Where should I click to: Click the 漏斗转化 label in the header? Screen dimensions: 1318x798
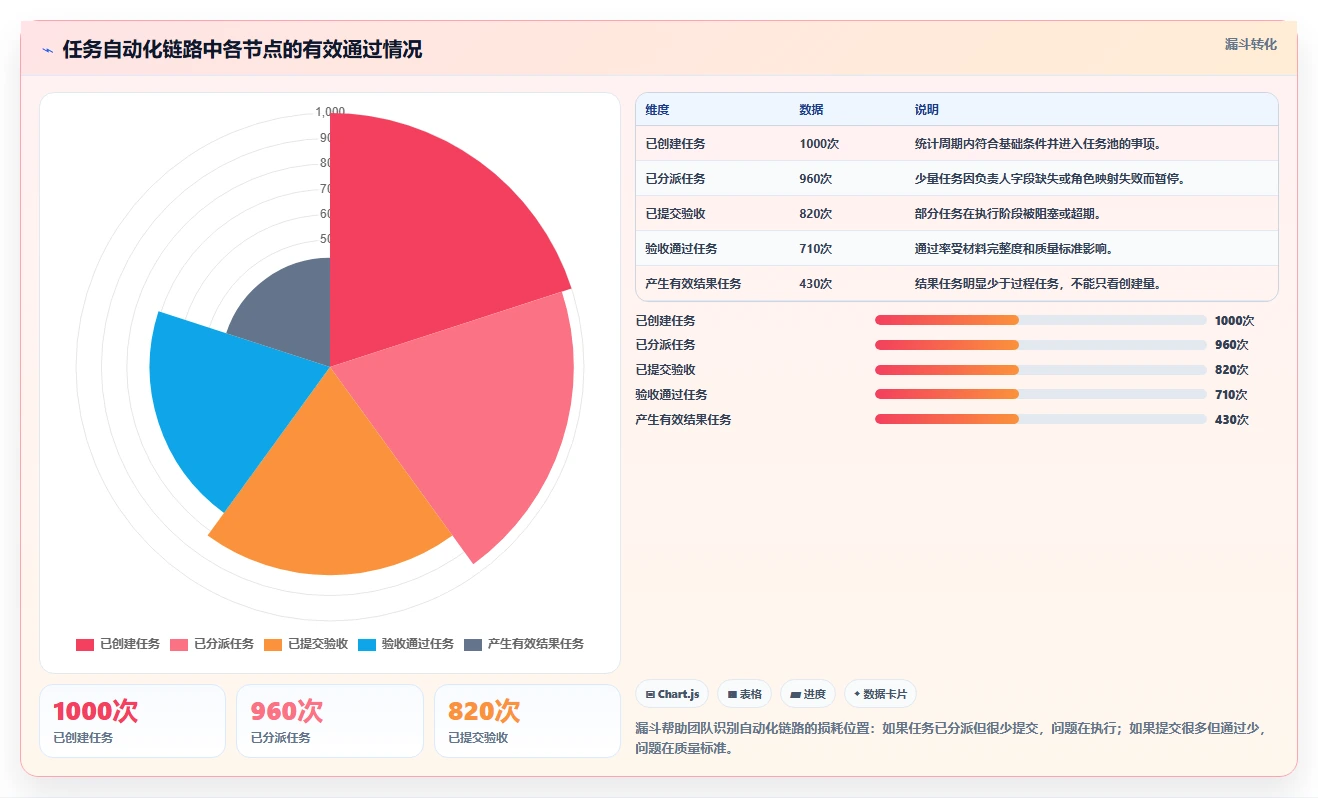pyautogui.click(x=1251, y=45)
